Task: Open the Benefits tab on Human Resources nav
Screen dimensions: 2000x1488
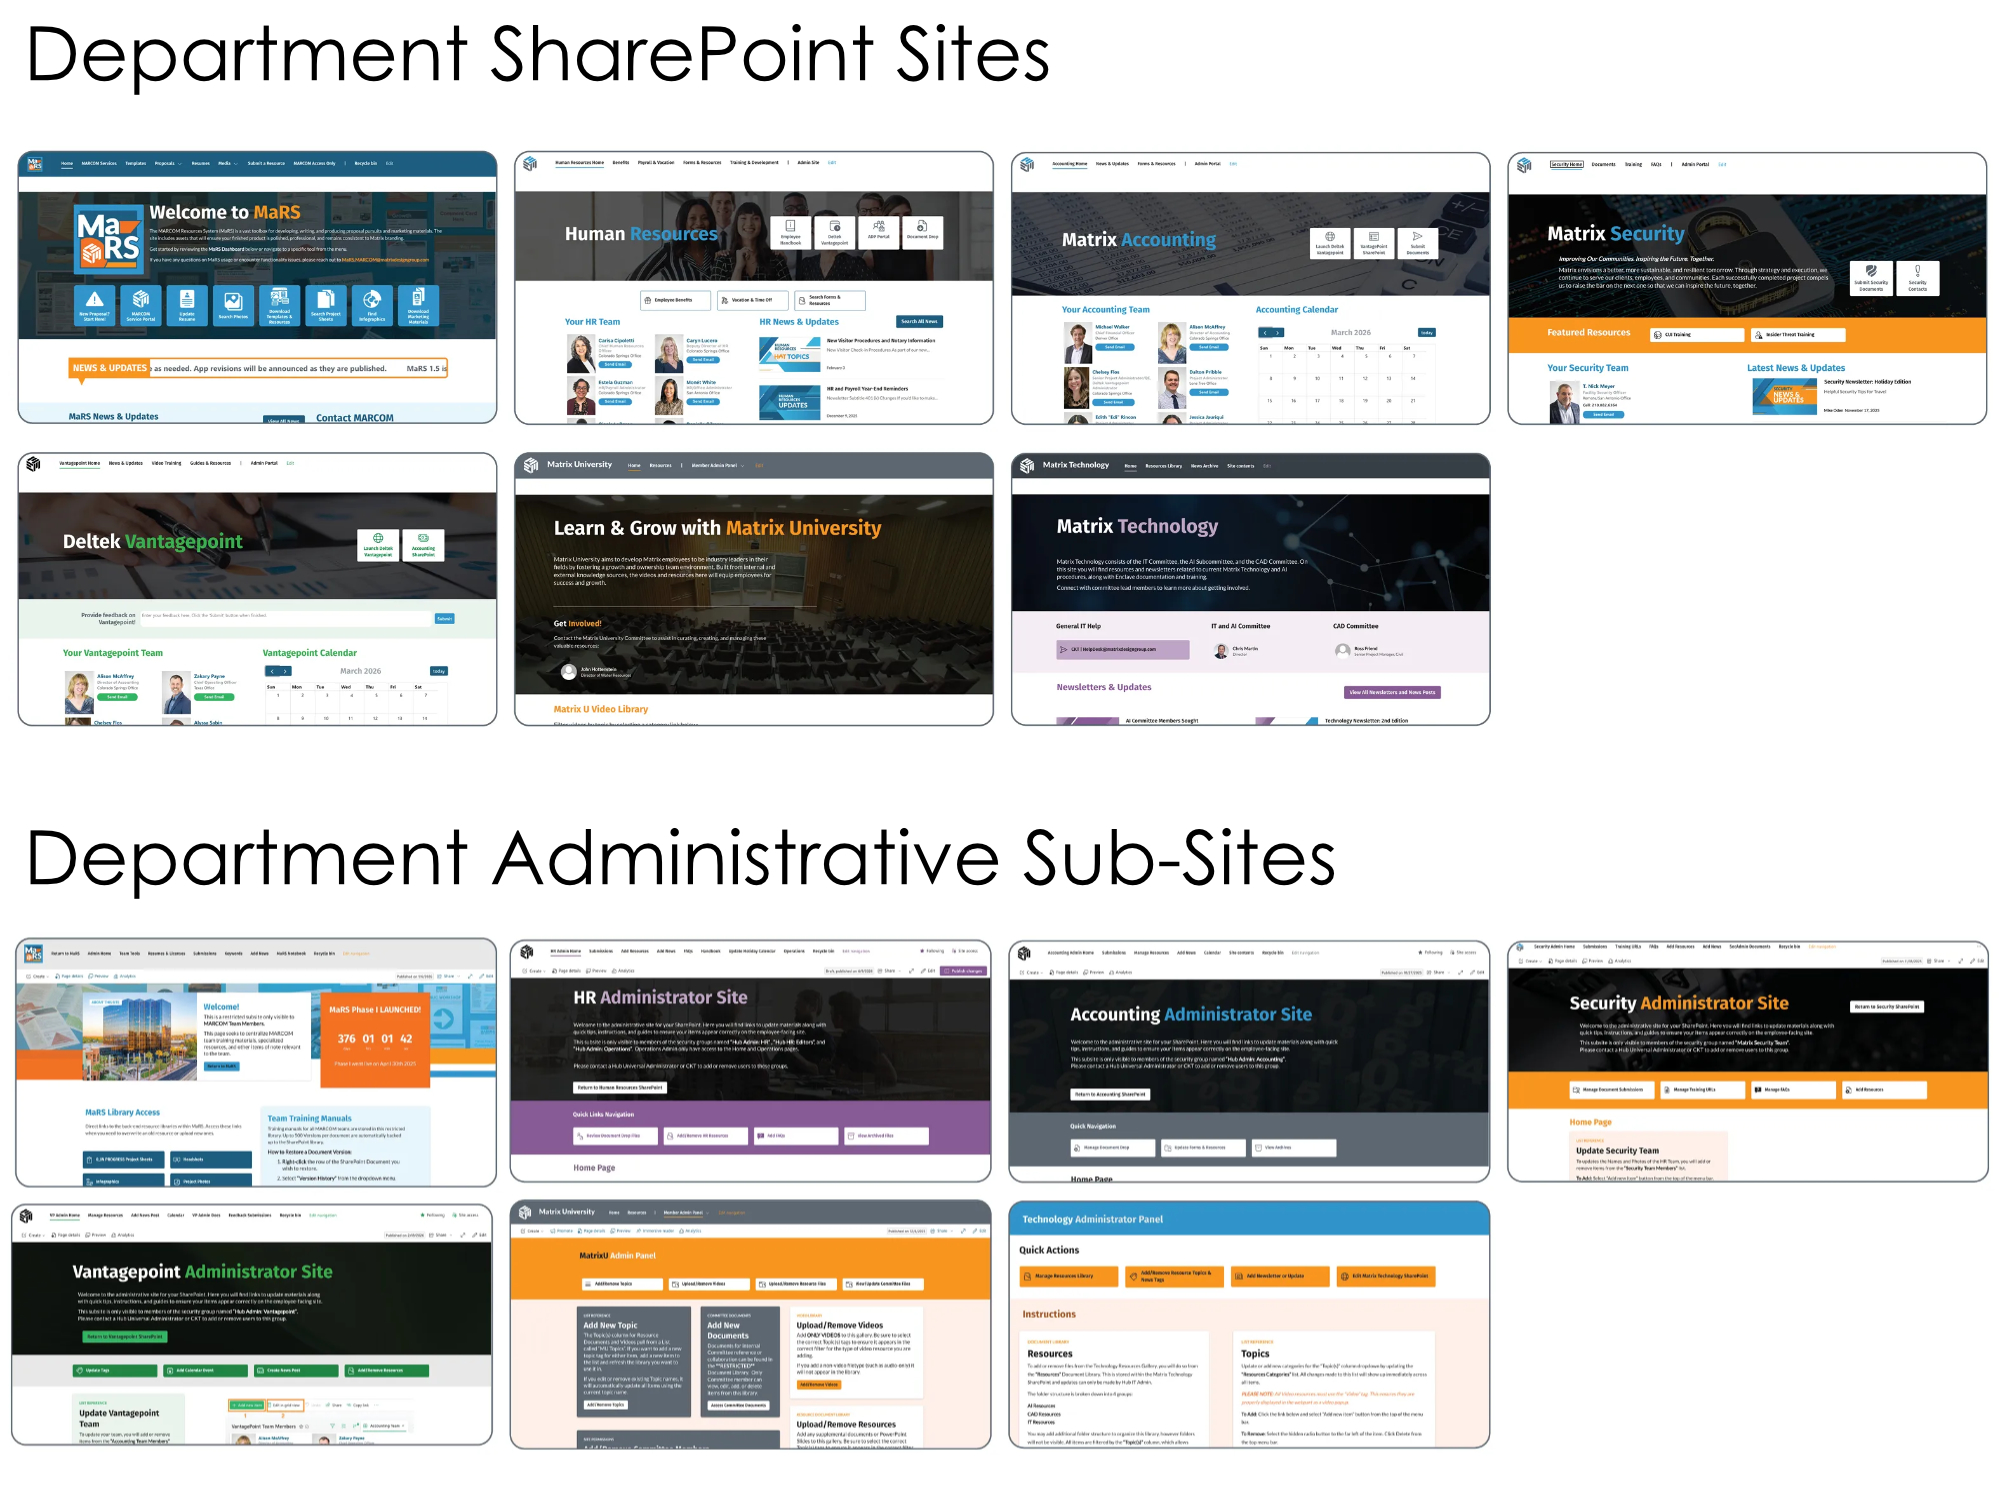Action: 621,162
